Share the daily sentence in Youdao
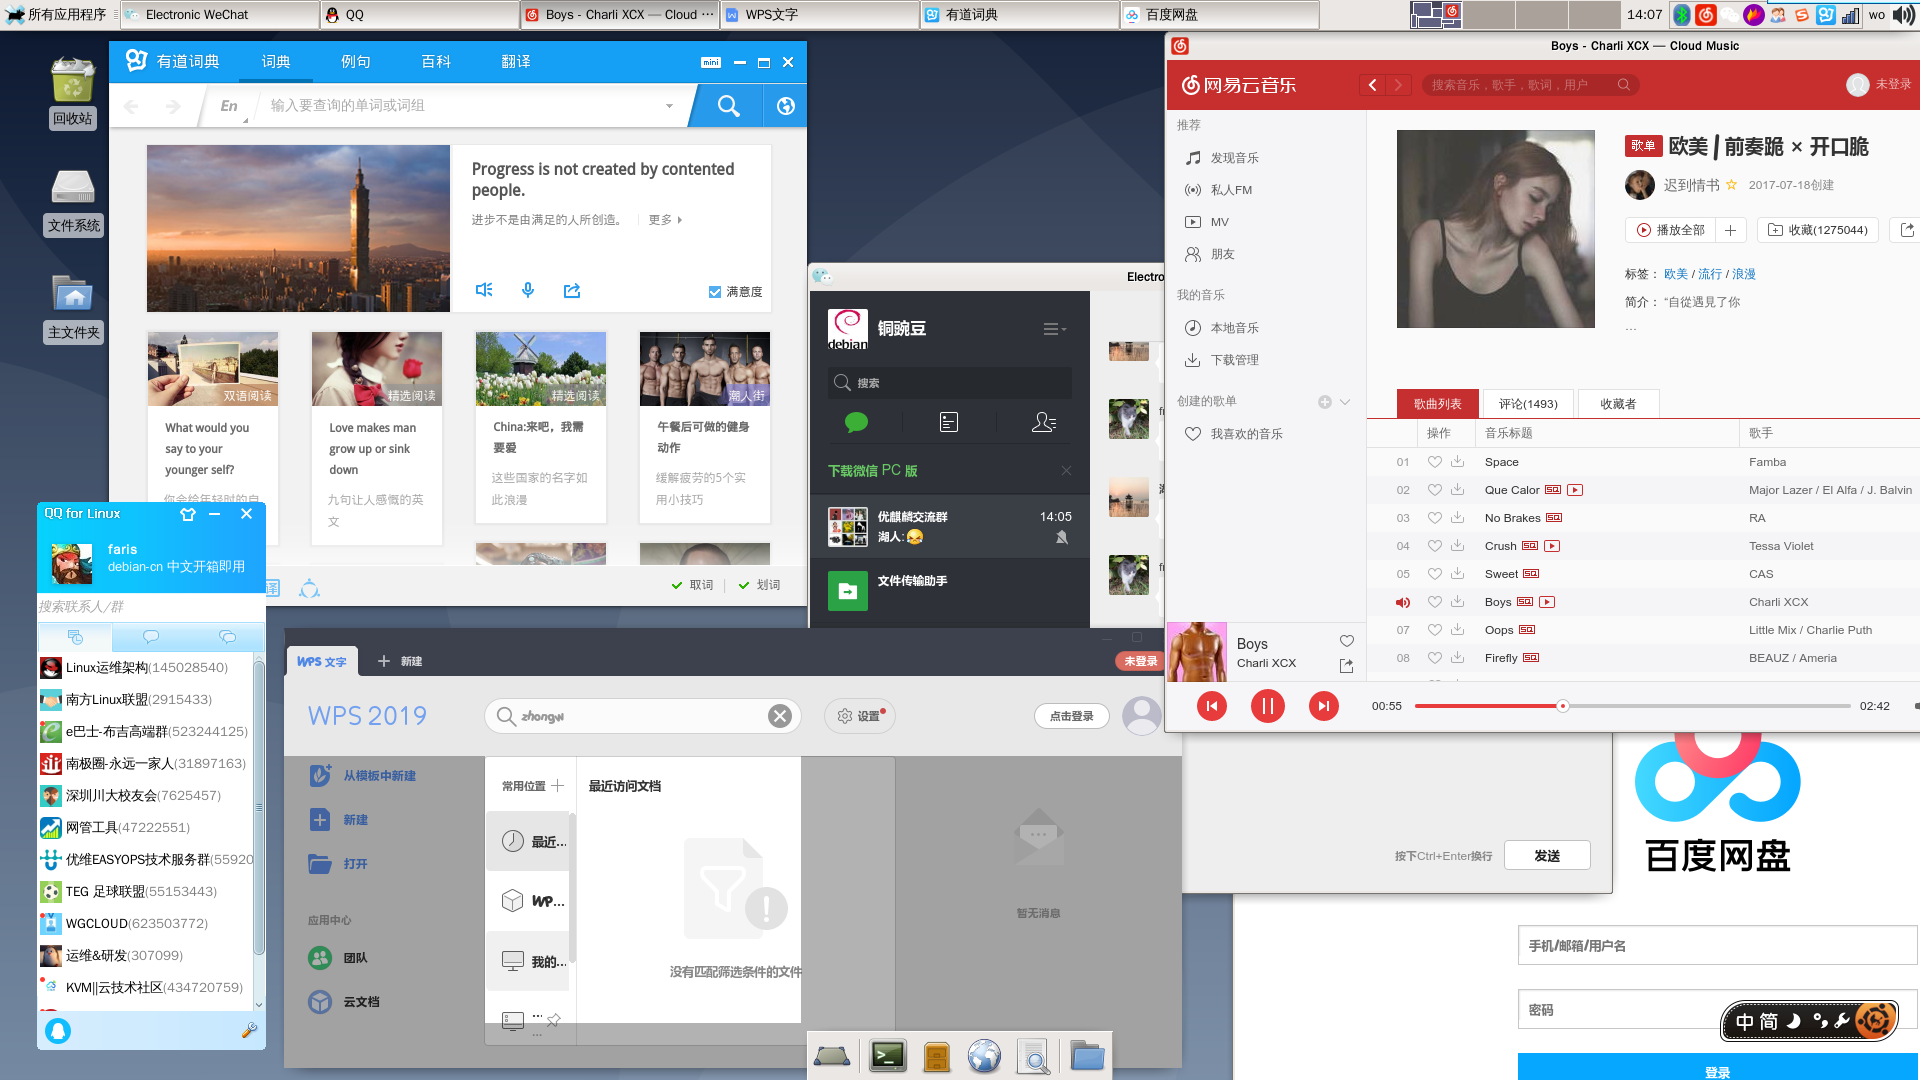This screenshot has height=1080, width=1920. pos(572,290)
